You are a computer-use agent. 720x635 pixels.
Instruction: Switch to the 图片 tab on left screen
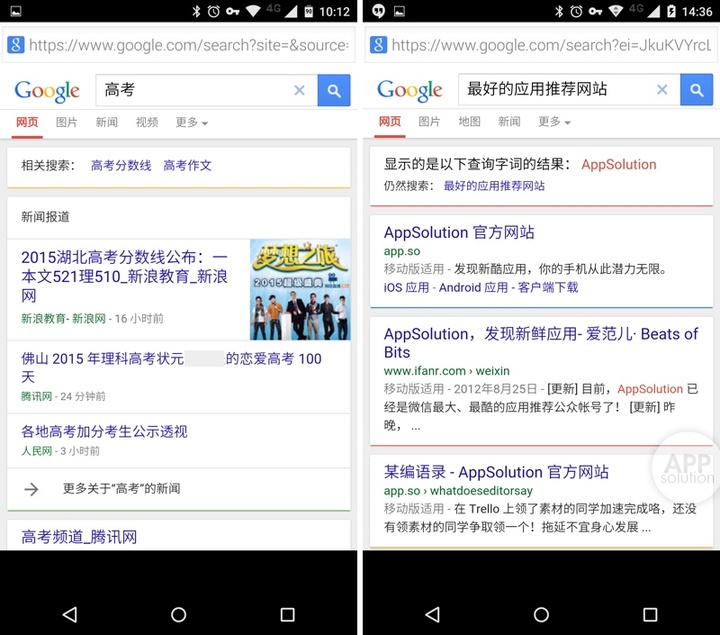tap(67, 122)
